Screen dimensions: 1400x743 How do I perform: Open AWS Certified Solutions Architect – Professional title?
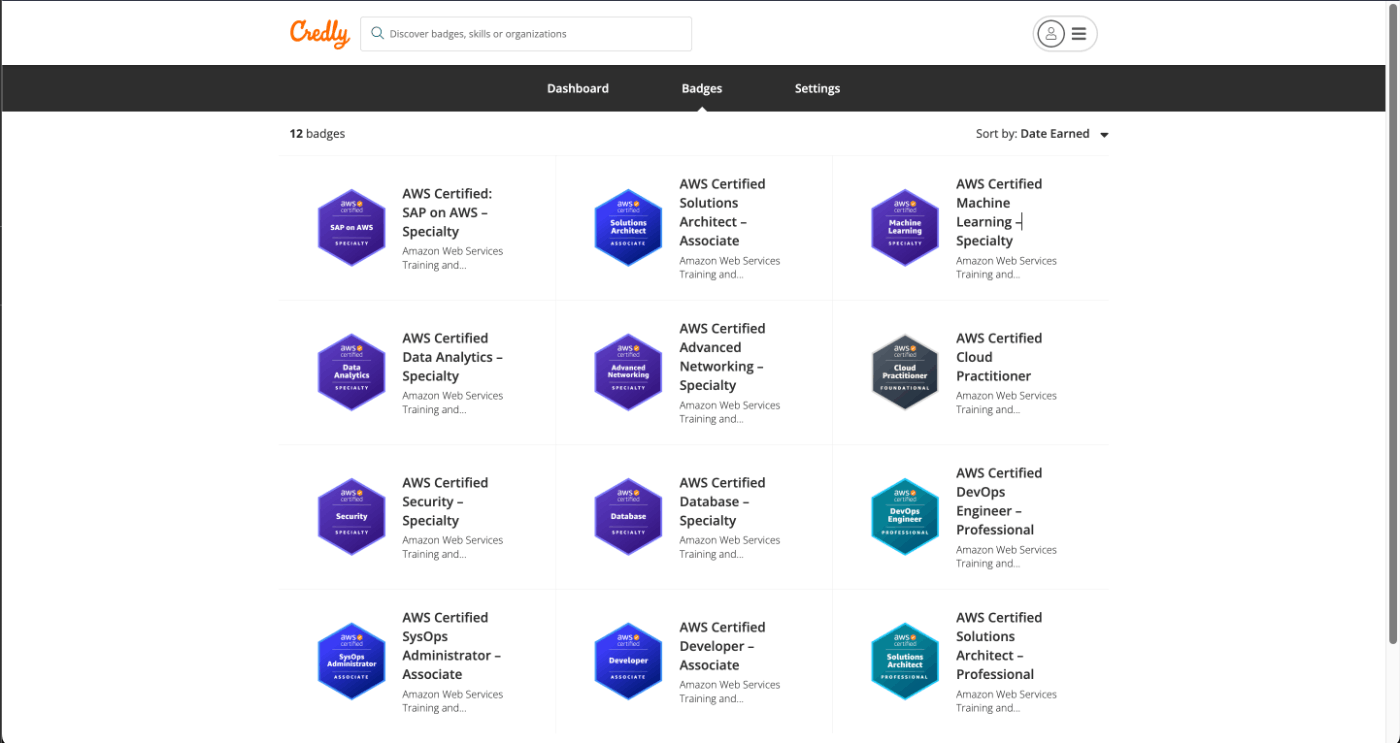999,646
